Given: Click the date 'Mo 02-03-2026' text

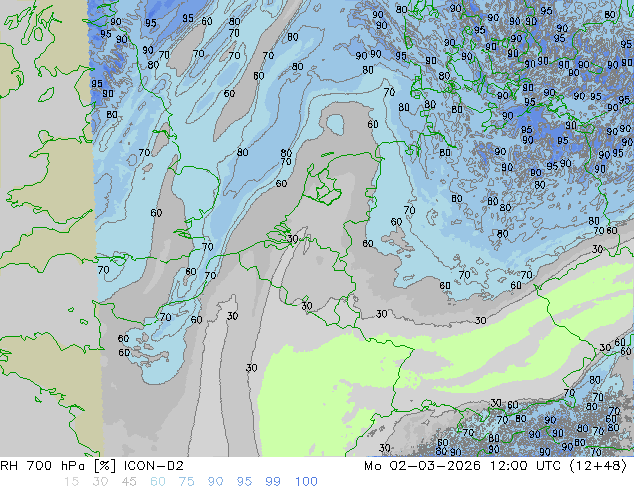Looking at the screenshot, I should coord(422,466).
